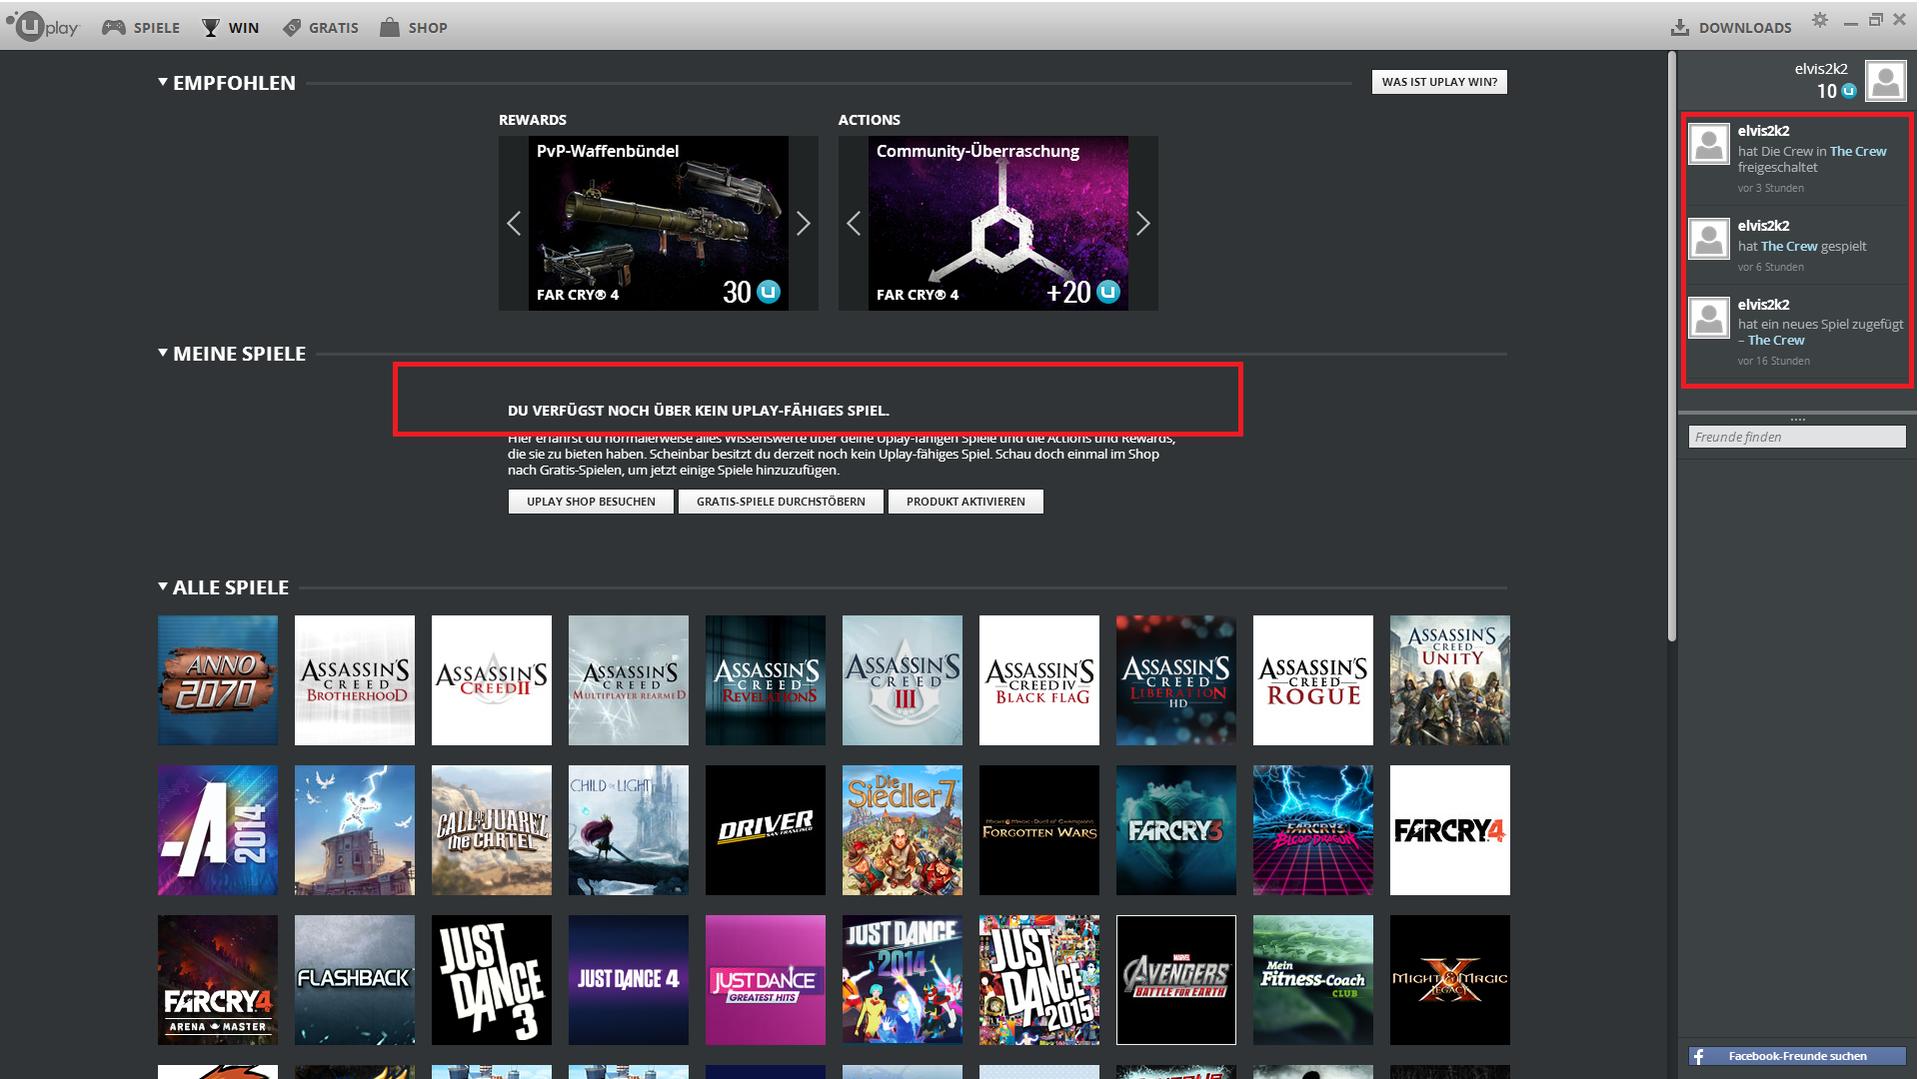This screenshot has width=1919, height=1079.
Task: Open Die Siedler 7 tile
Action: click(x=903, y=830)
